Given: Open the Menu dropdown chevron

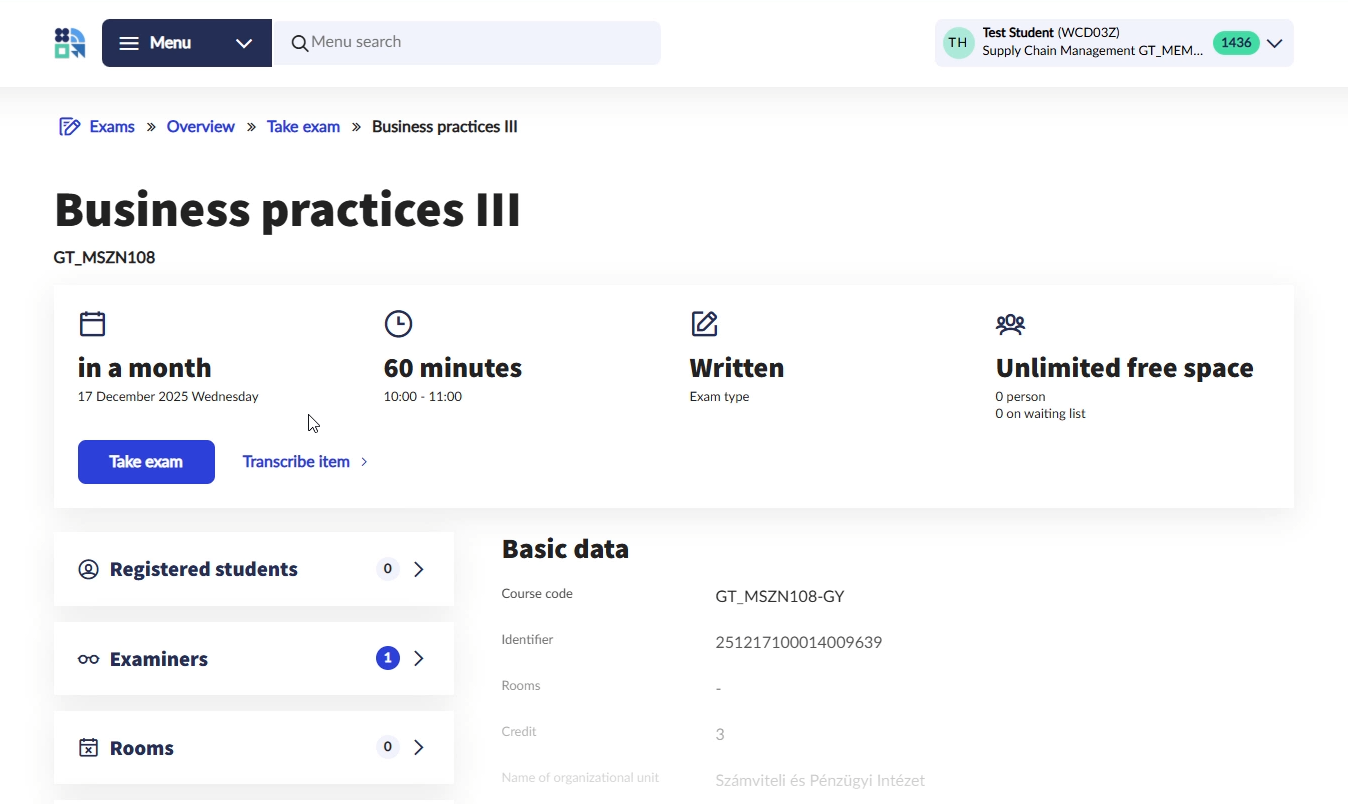Looking at the screenshot, I should [244, 43].
